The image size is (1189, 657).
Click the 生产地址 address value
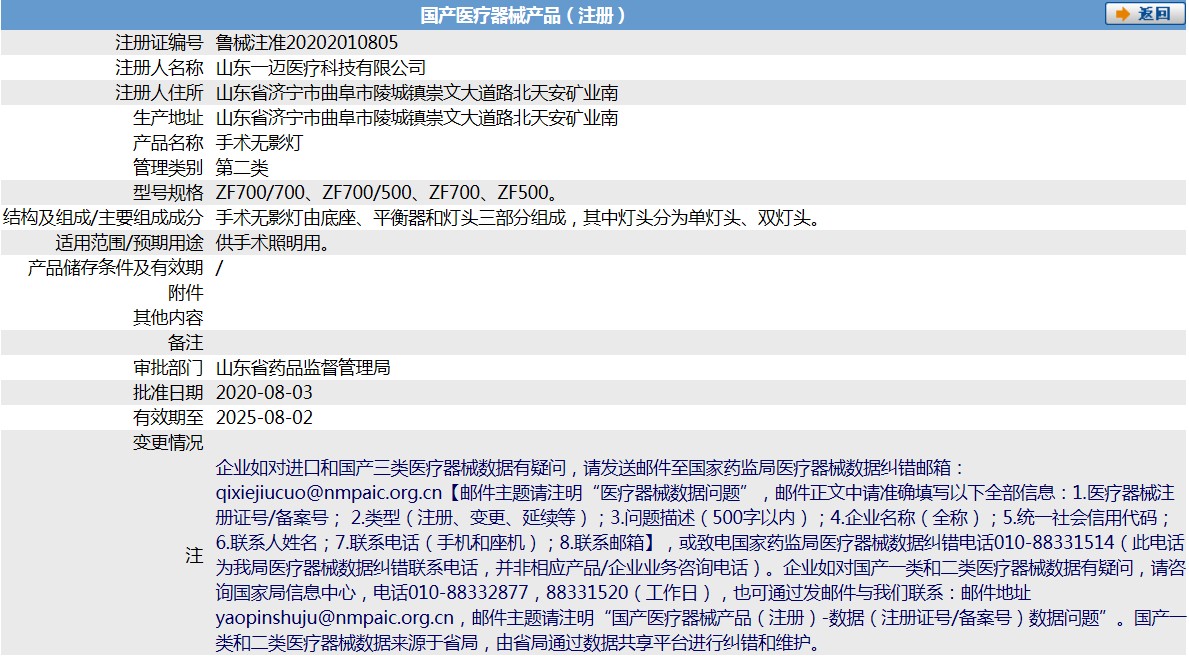click(x=417, y=118)
